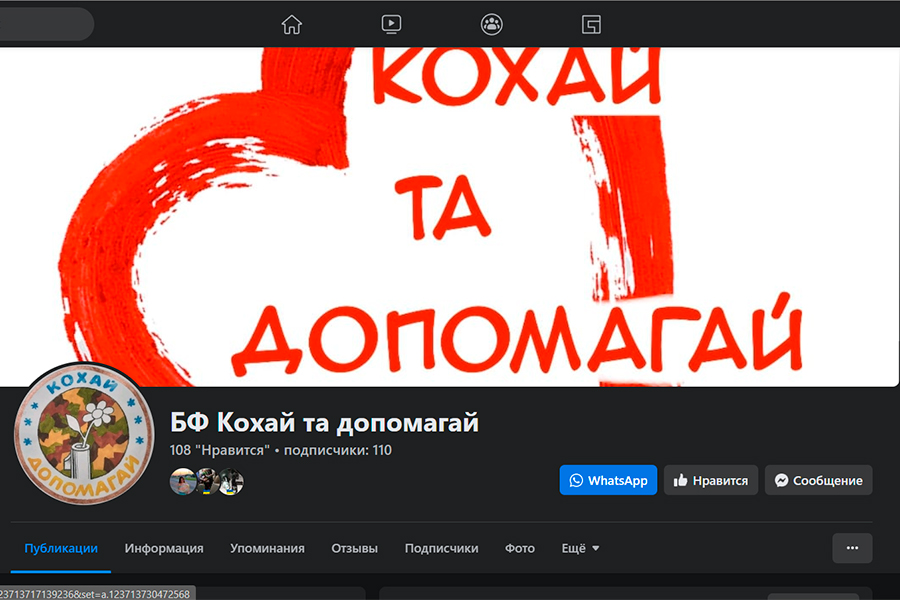900x600 pixels.
Task: Click the second follower avatar
Action: click(x=207, y=481)
